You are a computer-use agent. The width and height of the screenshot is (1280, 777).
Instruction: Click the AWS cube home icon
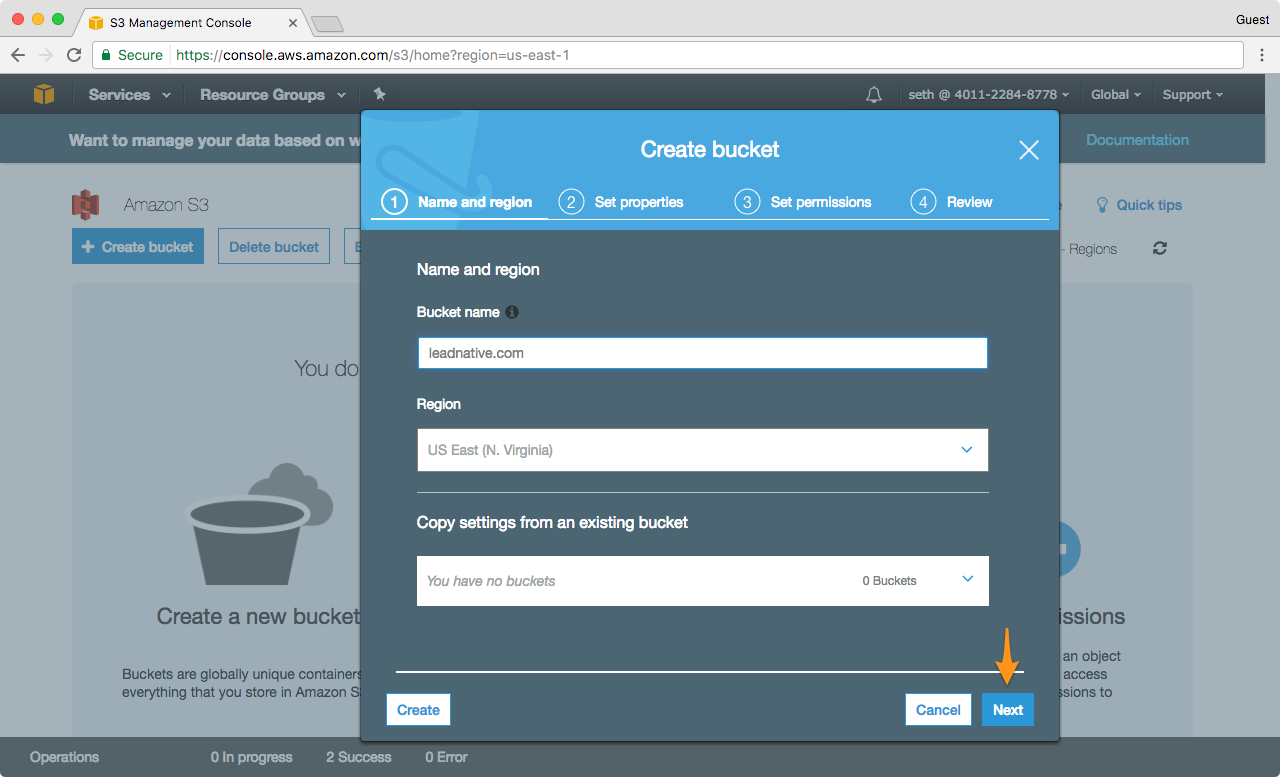(44, 94)
